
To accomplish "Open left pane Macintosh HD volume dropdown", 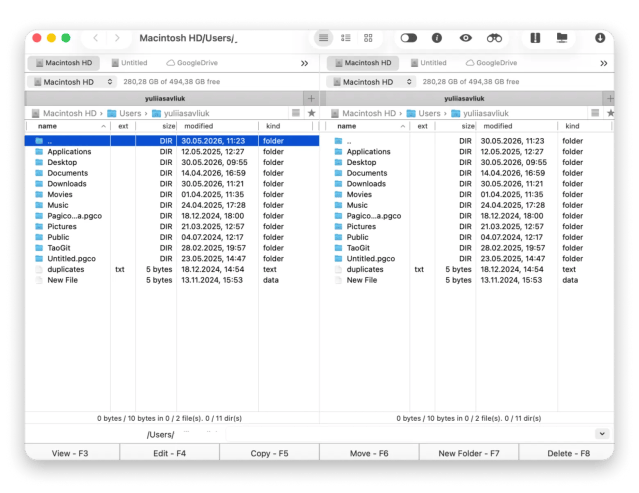I will (x=72, y=82).
